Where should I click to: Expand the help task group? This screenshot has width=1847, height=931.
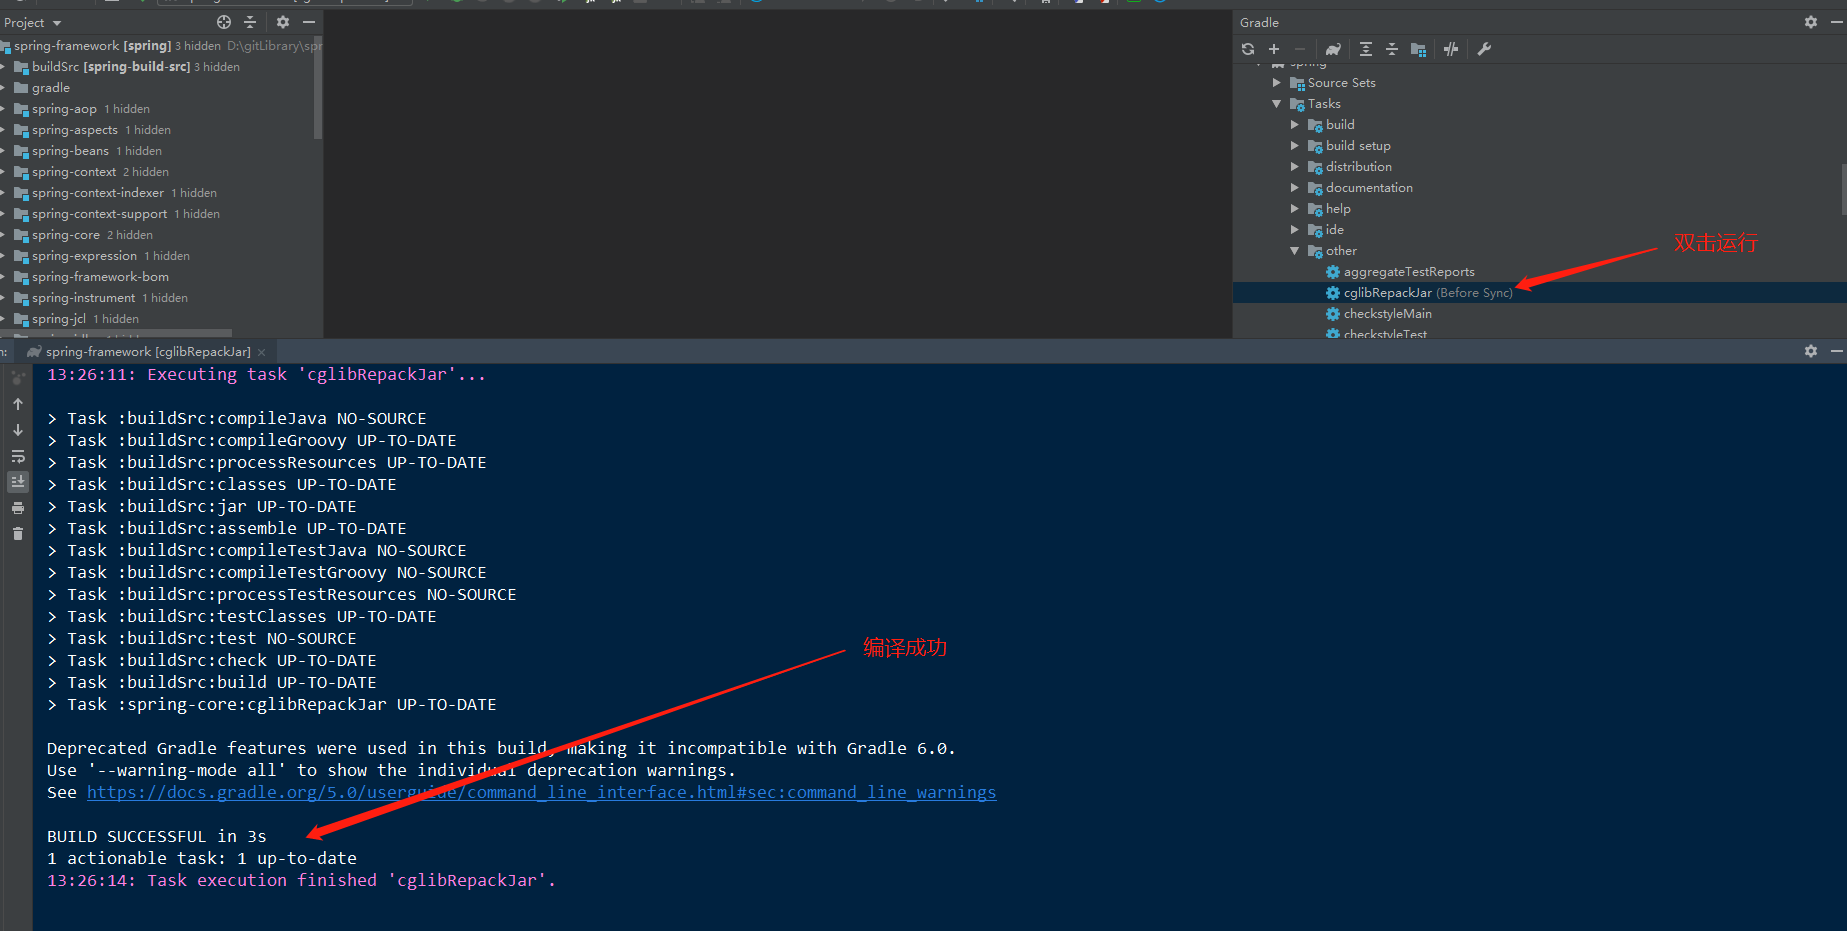(1295, 209)
